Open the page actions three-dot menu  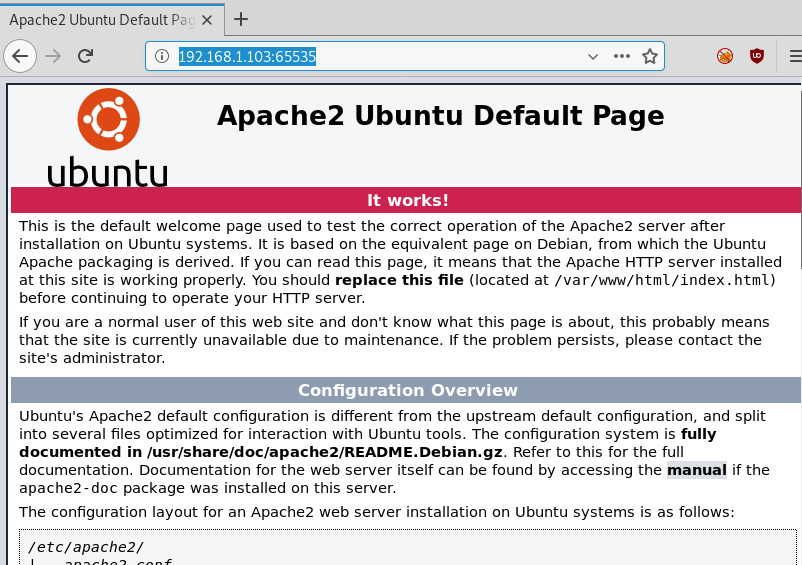pos(621,56)
